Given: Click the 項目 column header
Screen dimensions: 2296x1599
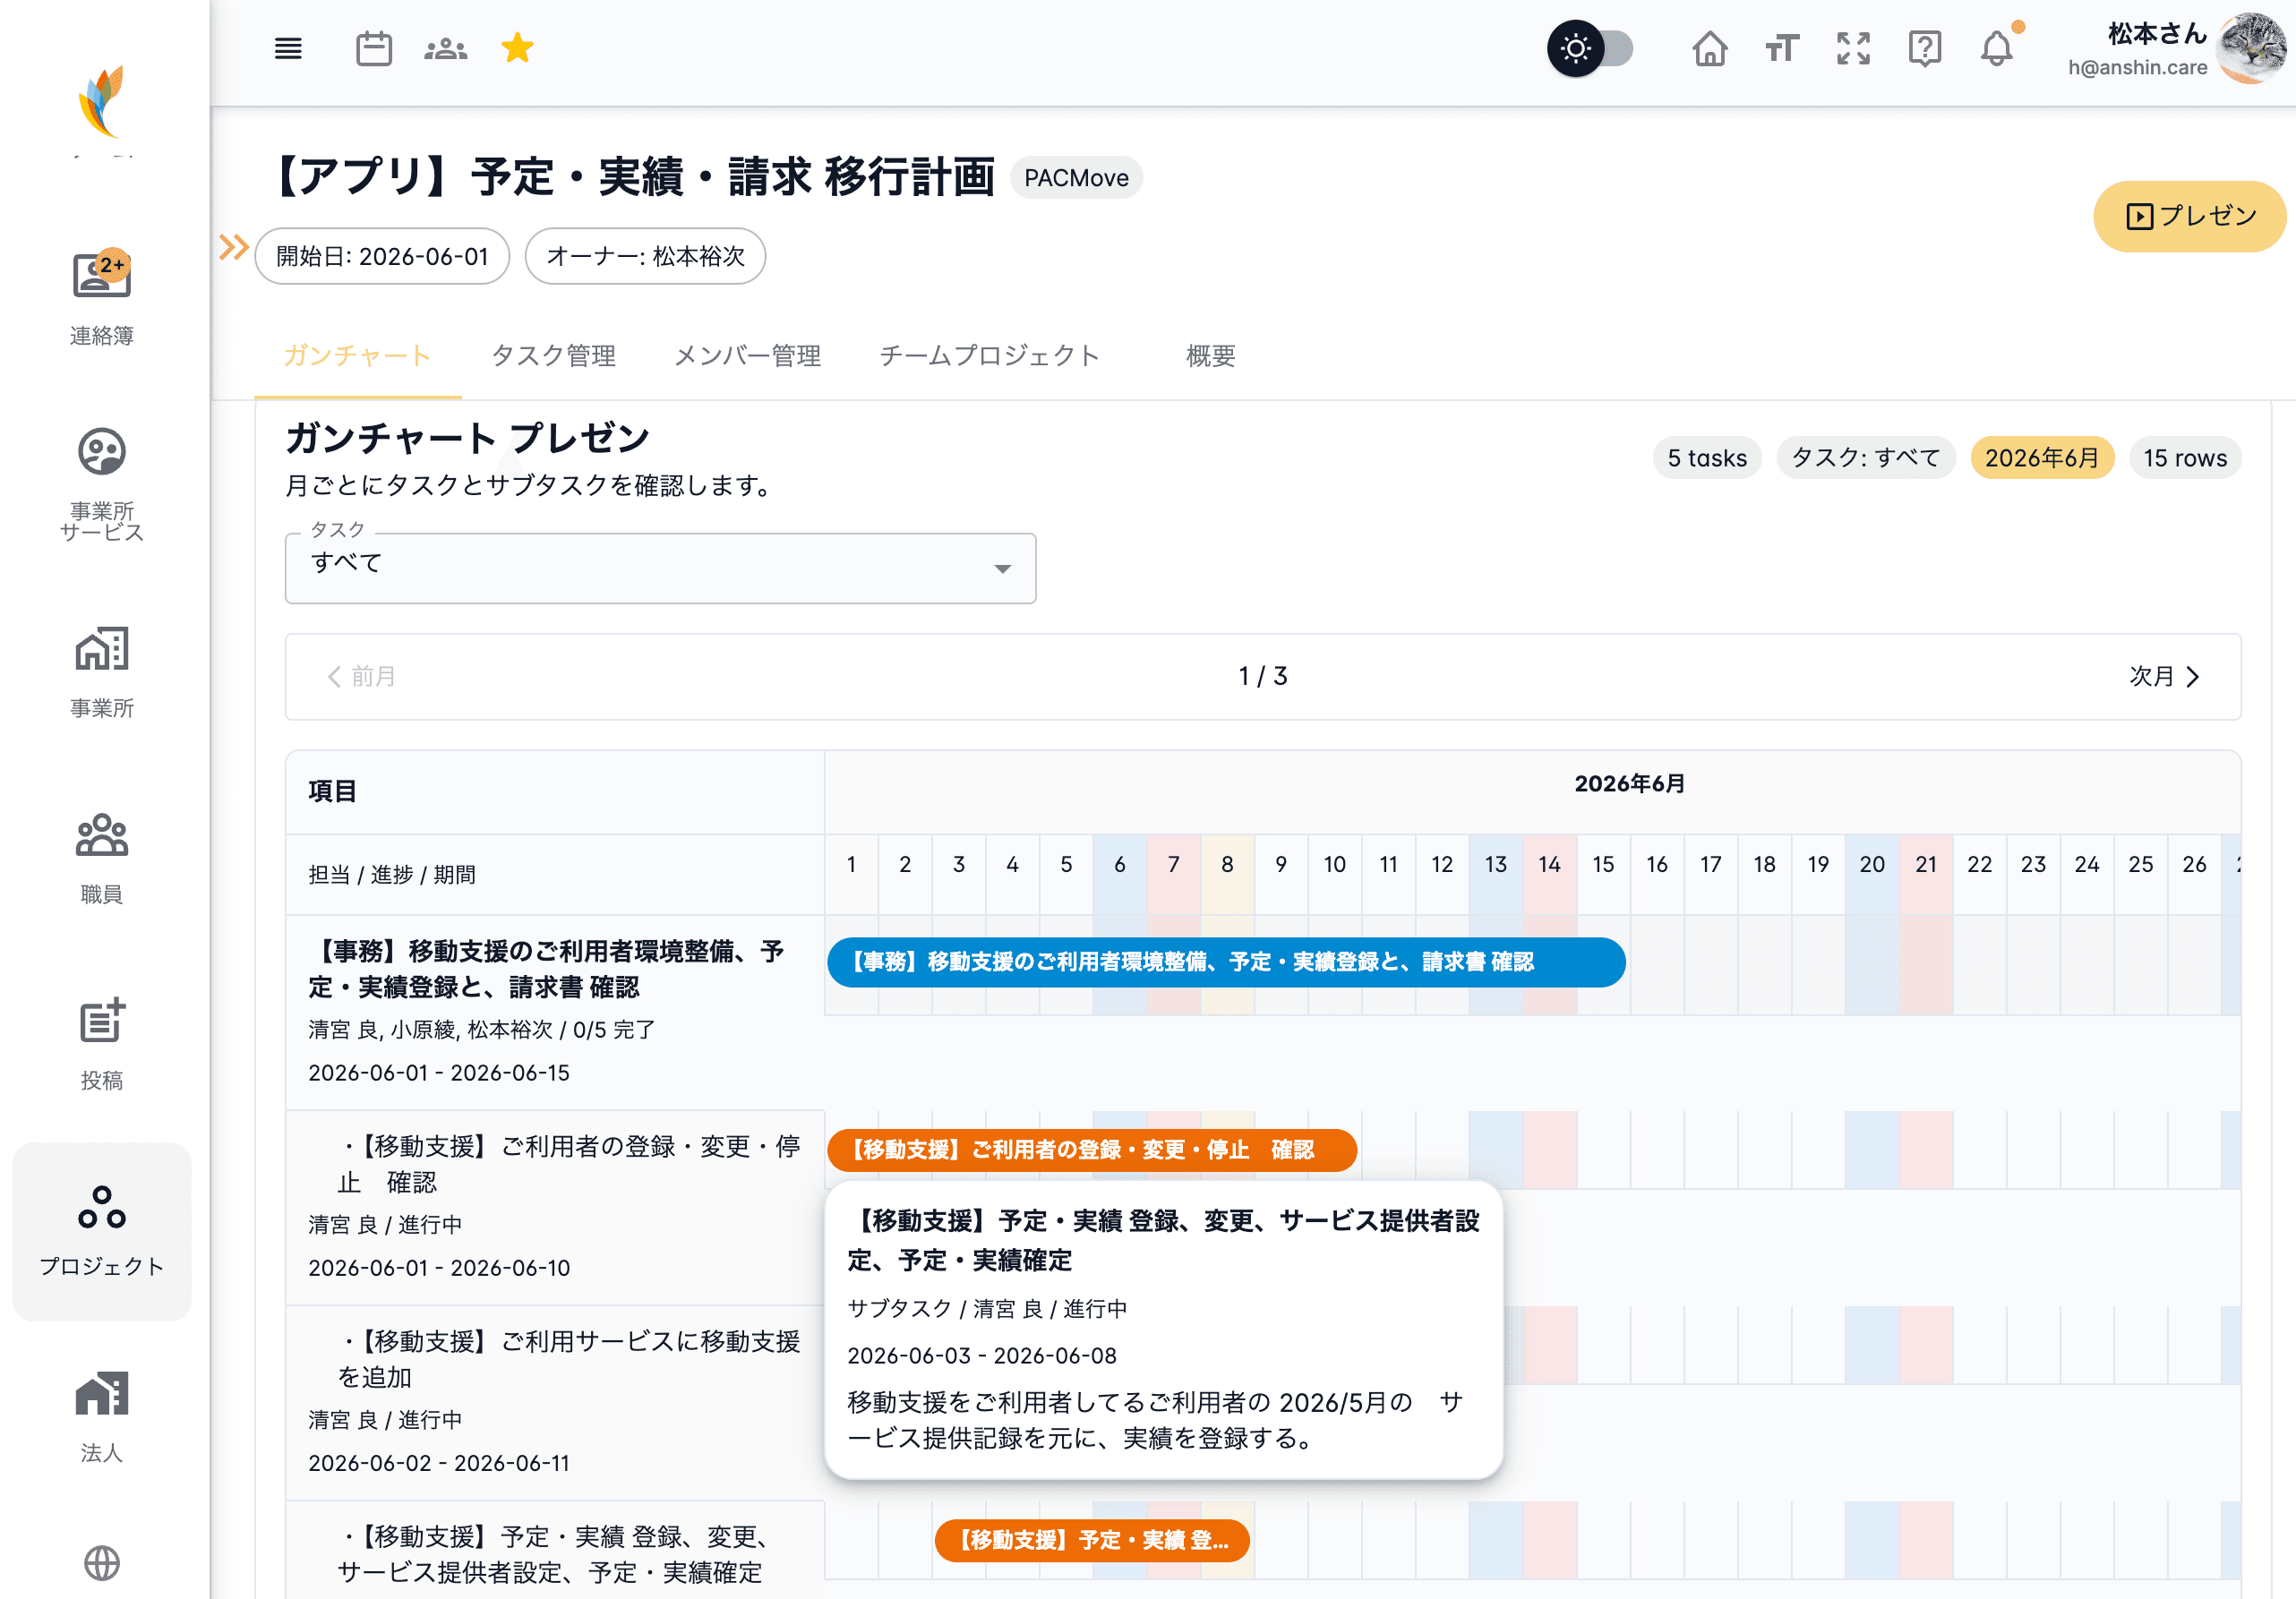Looking at the screenshot, I should click(x=332, y=791).
